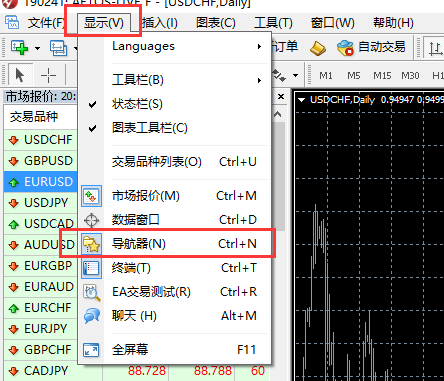
Task: Close the market watch panel
Action: pos(281,97)
